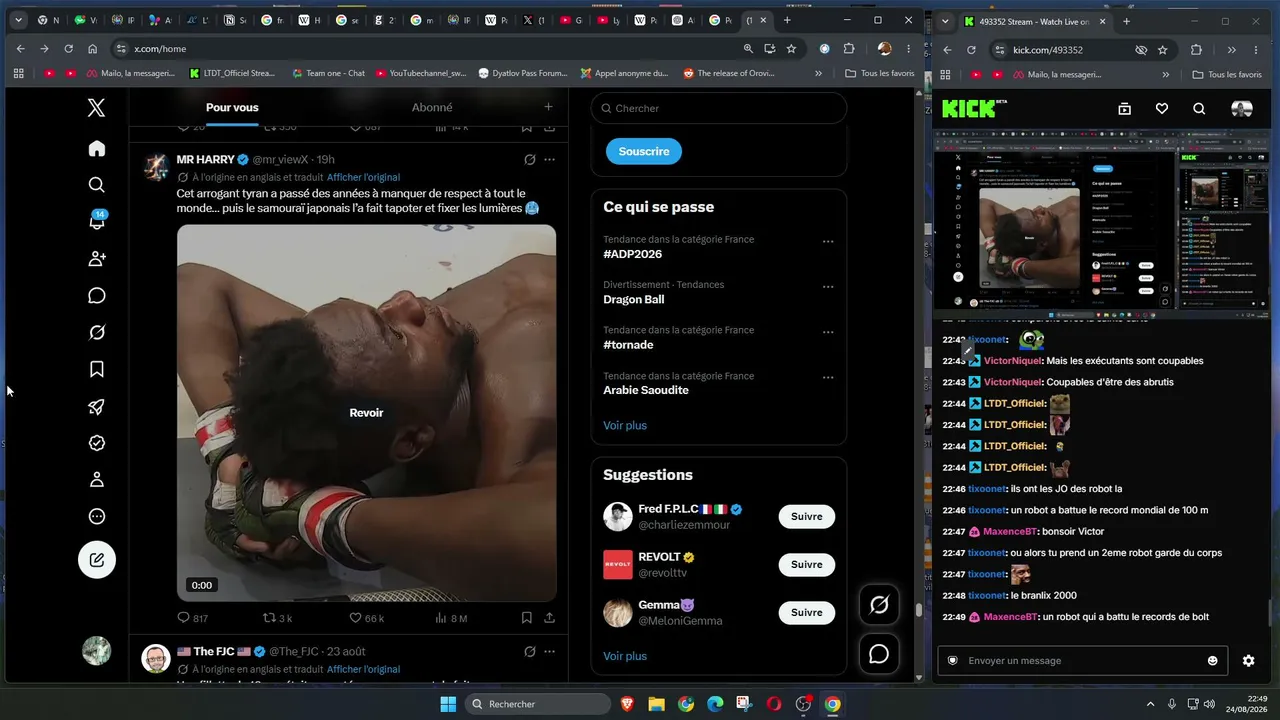Open the floating Grok button
1280x720 pixels.
pos(879,604)
